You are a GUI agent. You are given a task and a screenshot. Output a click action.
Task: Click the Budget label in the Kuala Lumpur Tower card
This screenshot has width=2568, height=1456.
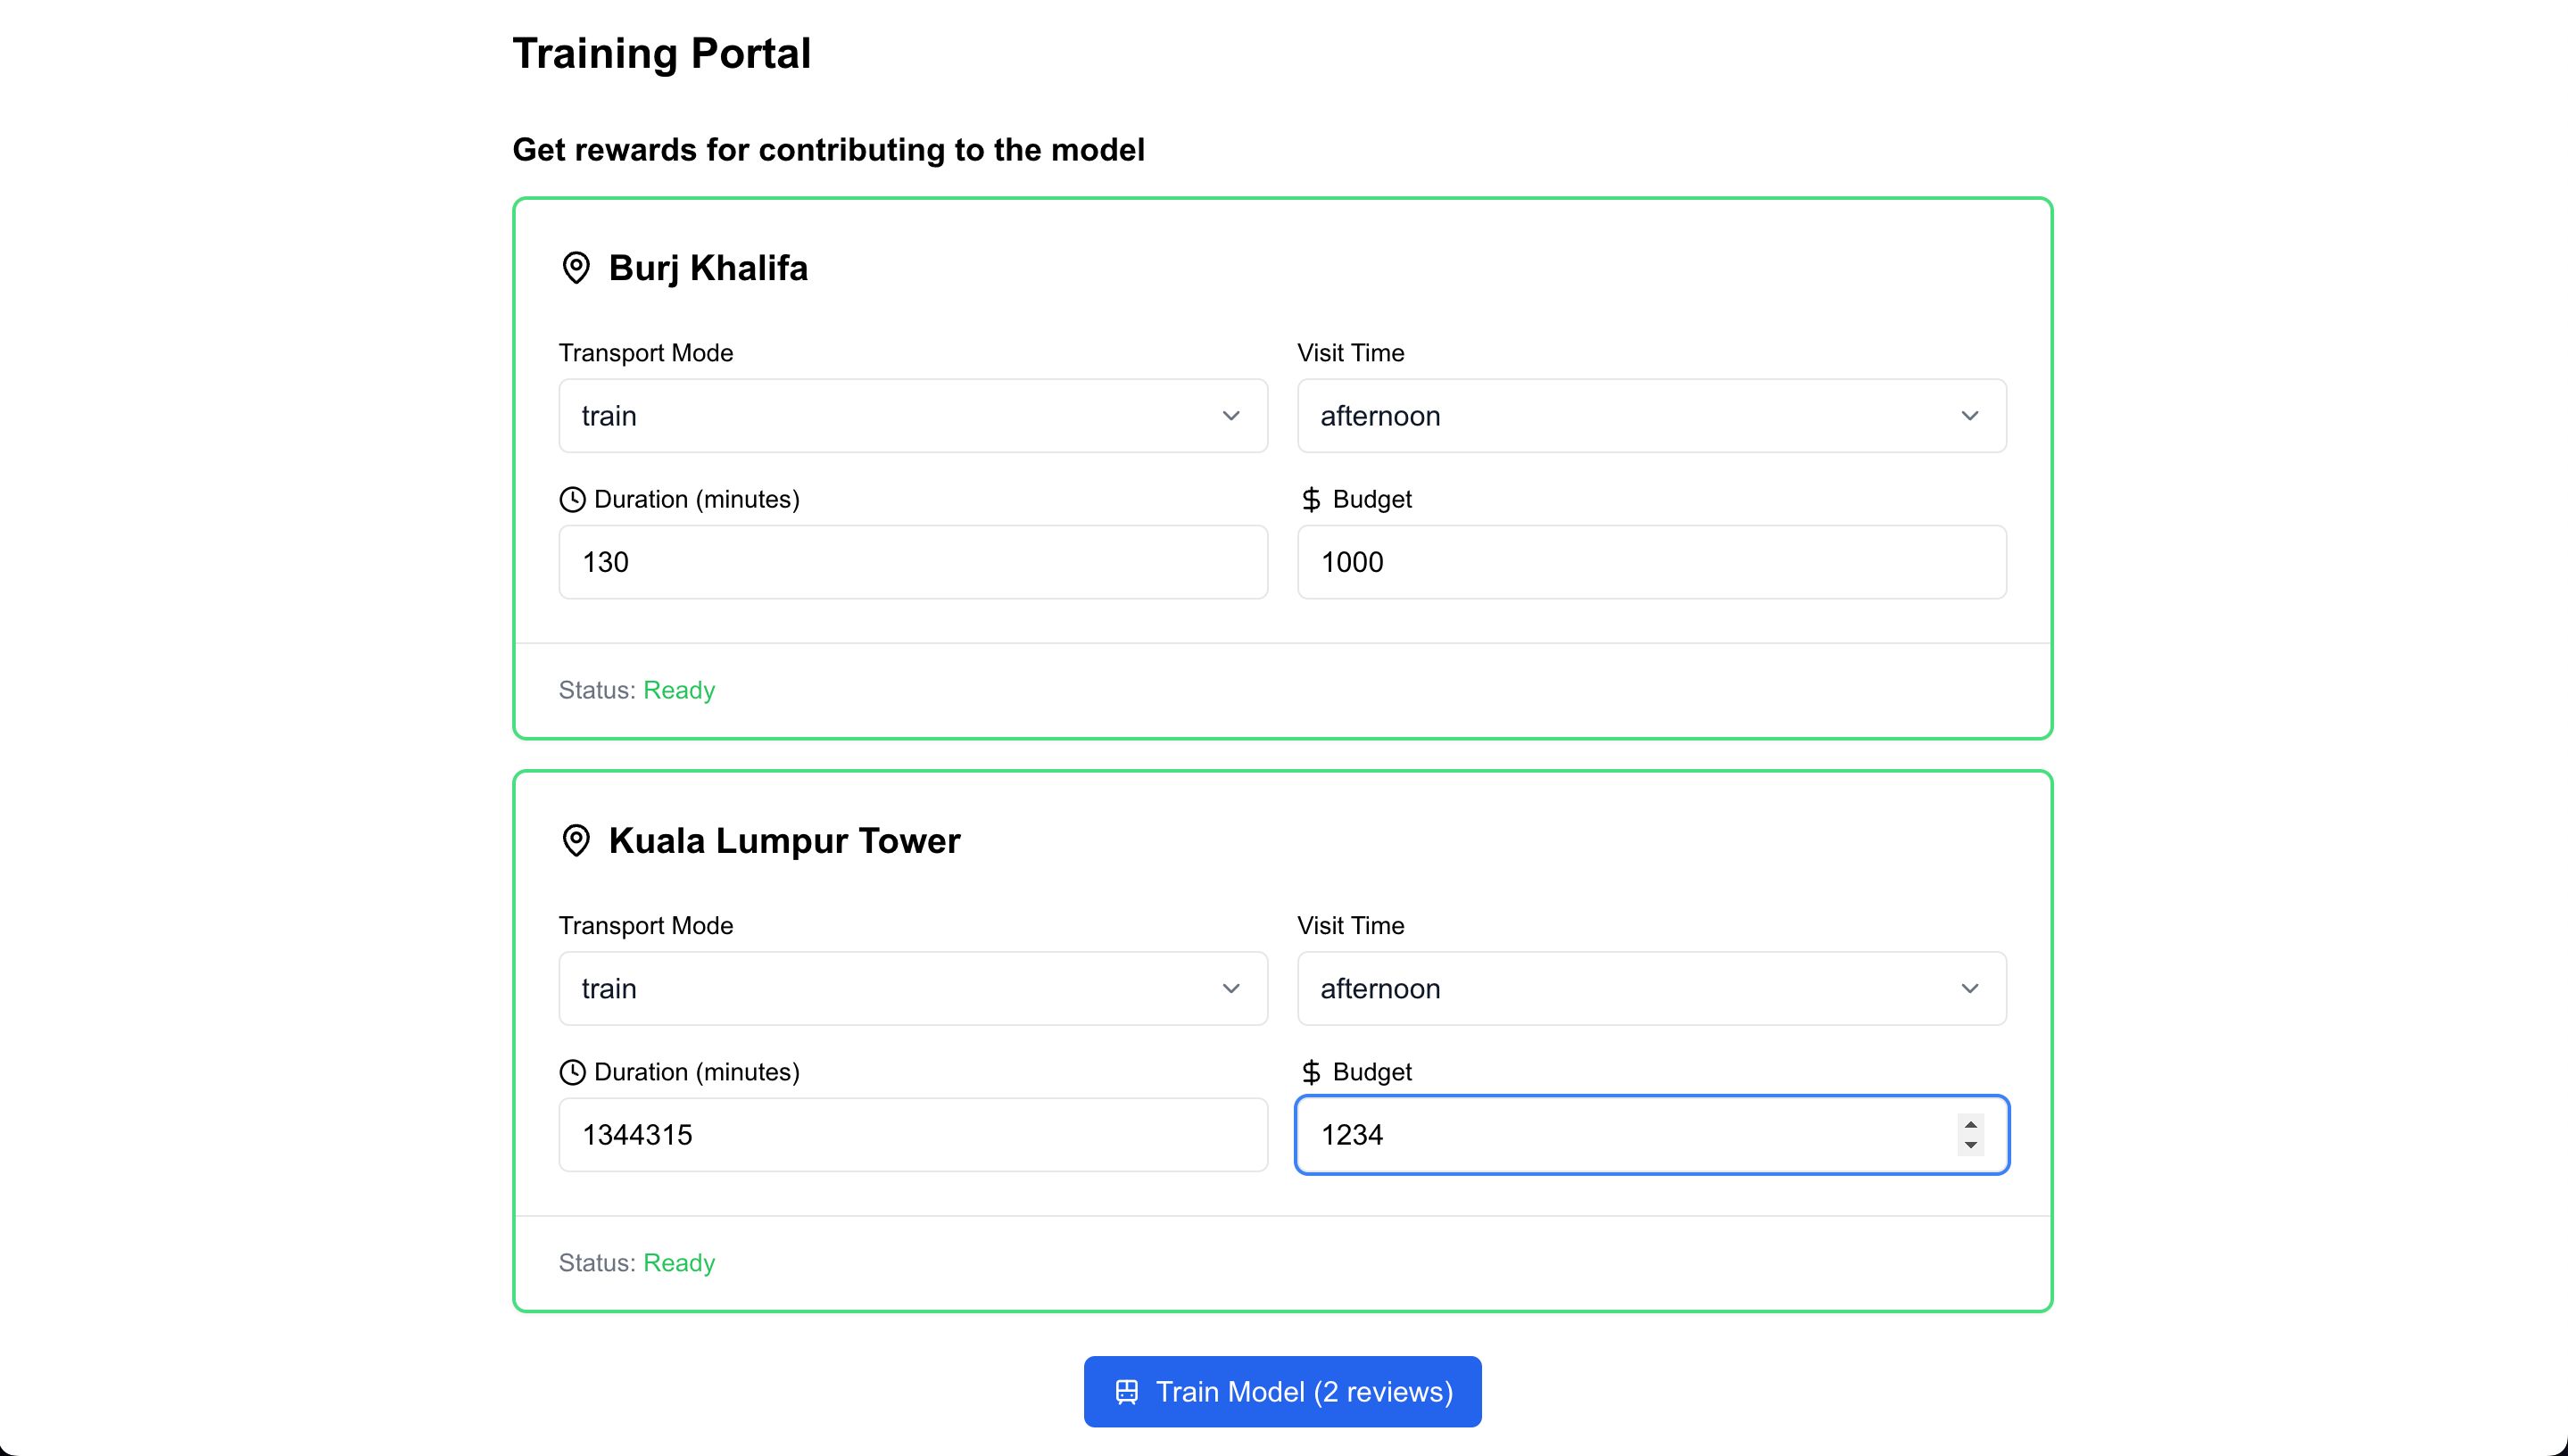1372,1073
